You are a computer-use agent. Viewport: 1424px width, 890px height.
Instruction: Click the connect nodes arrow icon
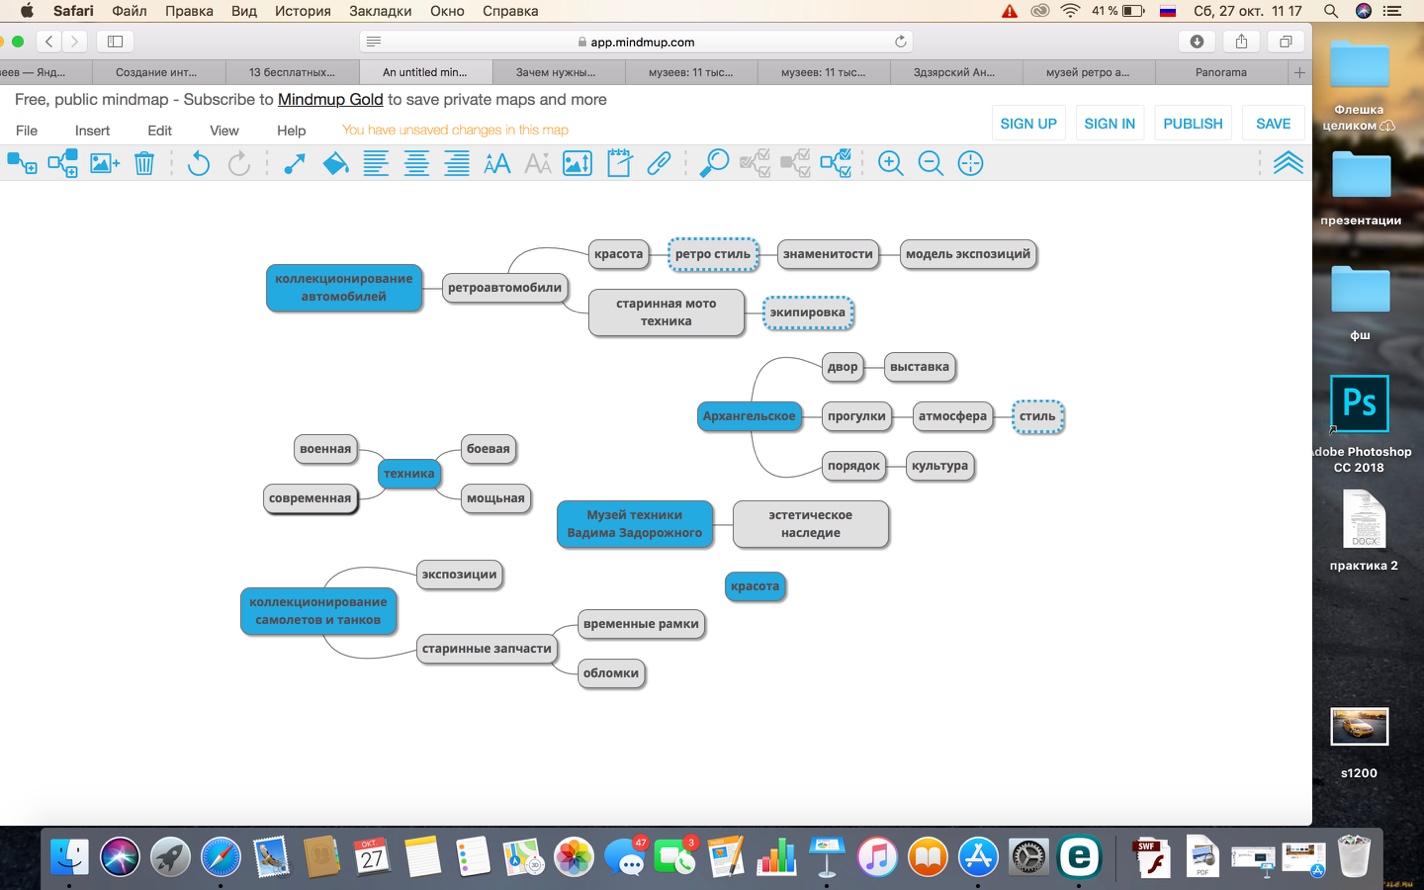pos(294,163)
